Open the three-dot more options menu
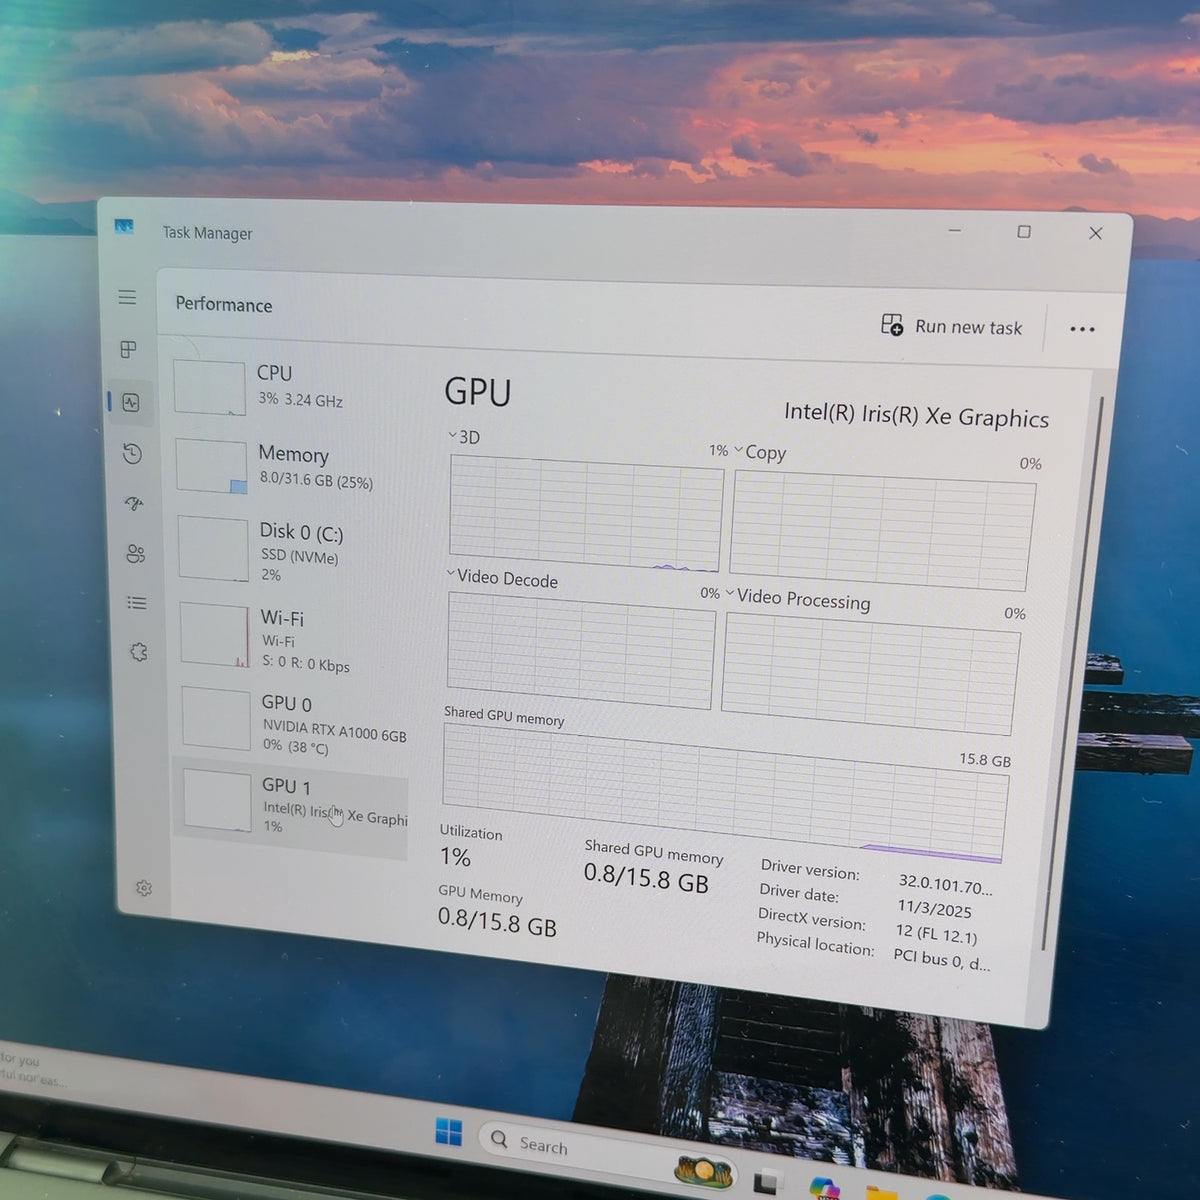 pos(1082,329)
